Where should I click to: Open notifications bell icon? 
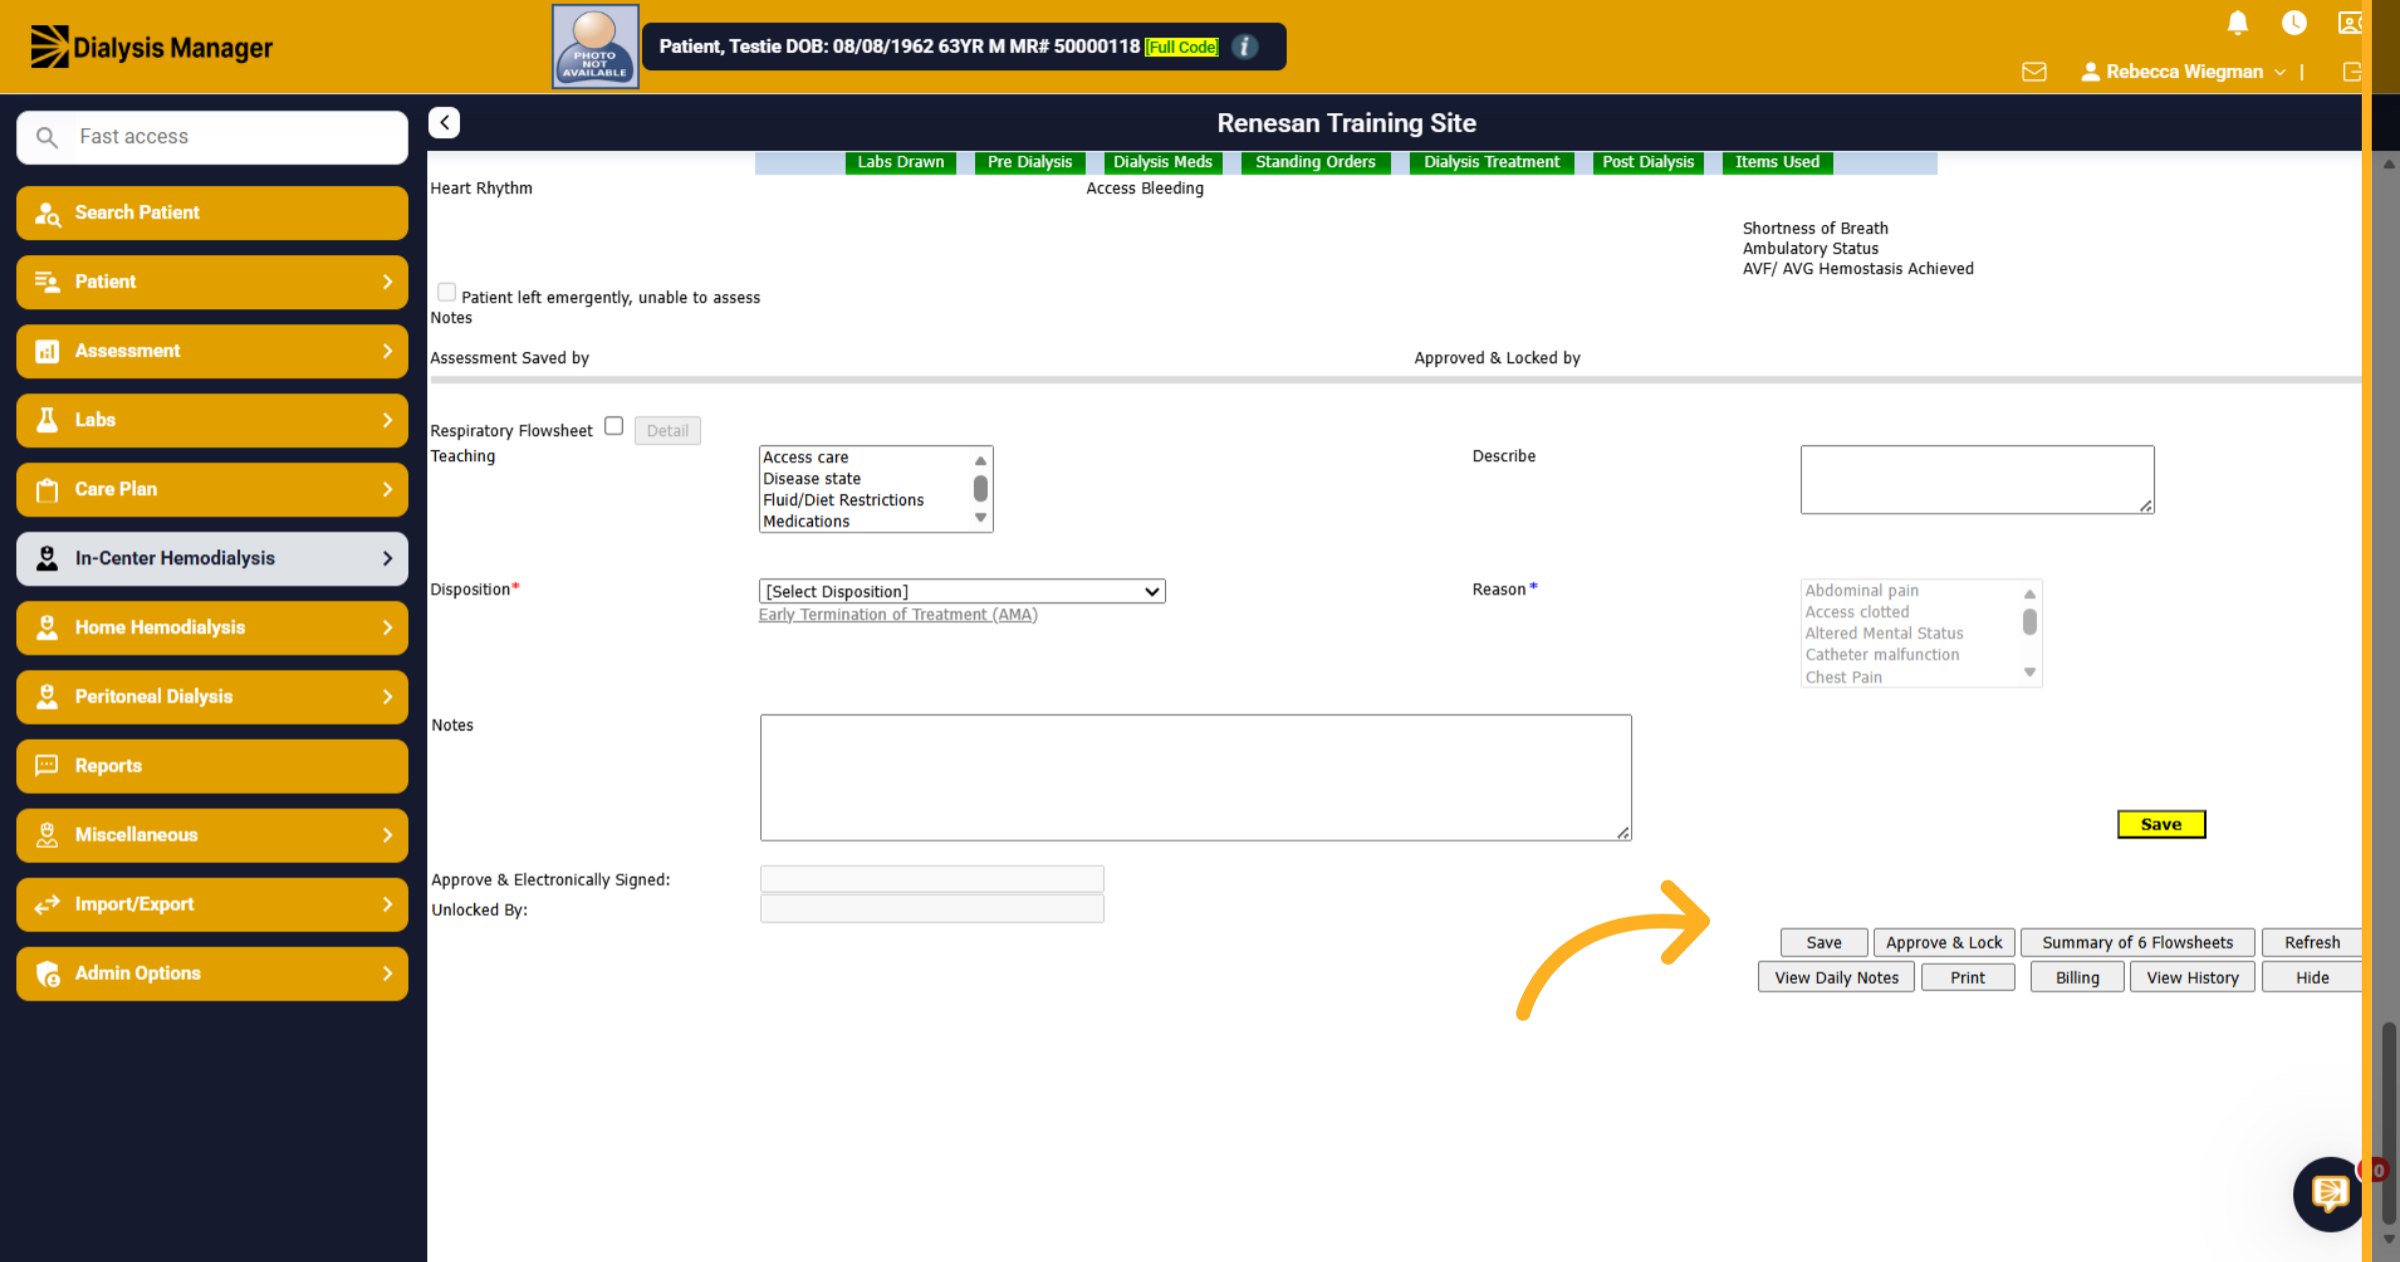(x=2237, y=23)
